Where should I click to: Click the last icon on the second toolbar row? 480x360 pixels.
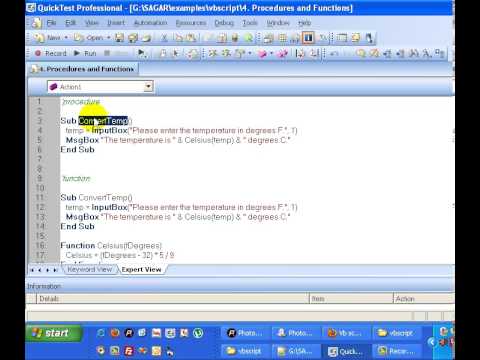click(440, 53)
